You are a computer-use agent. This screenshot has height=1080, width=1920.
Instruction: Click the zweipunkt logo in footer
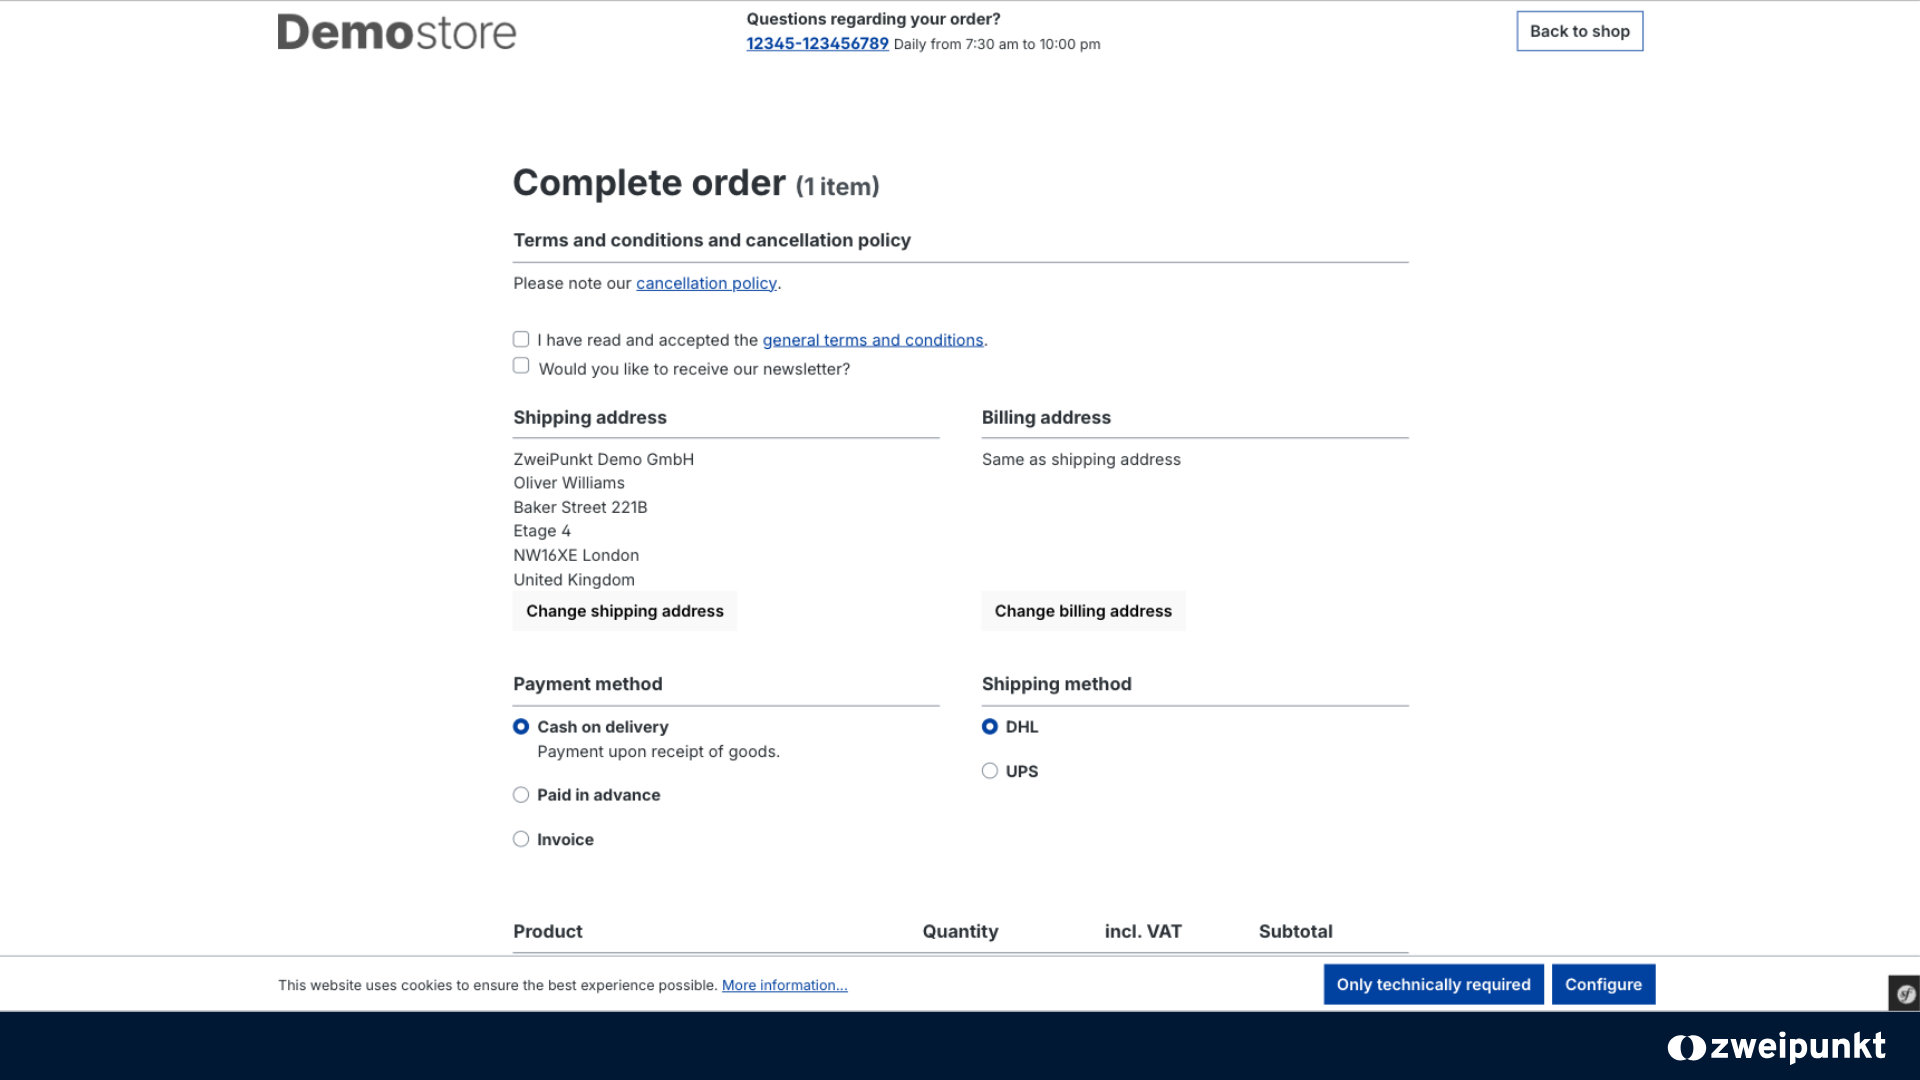pyautogui.click(x=1776, y=1047)
